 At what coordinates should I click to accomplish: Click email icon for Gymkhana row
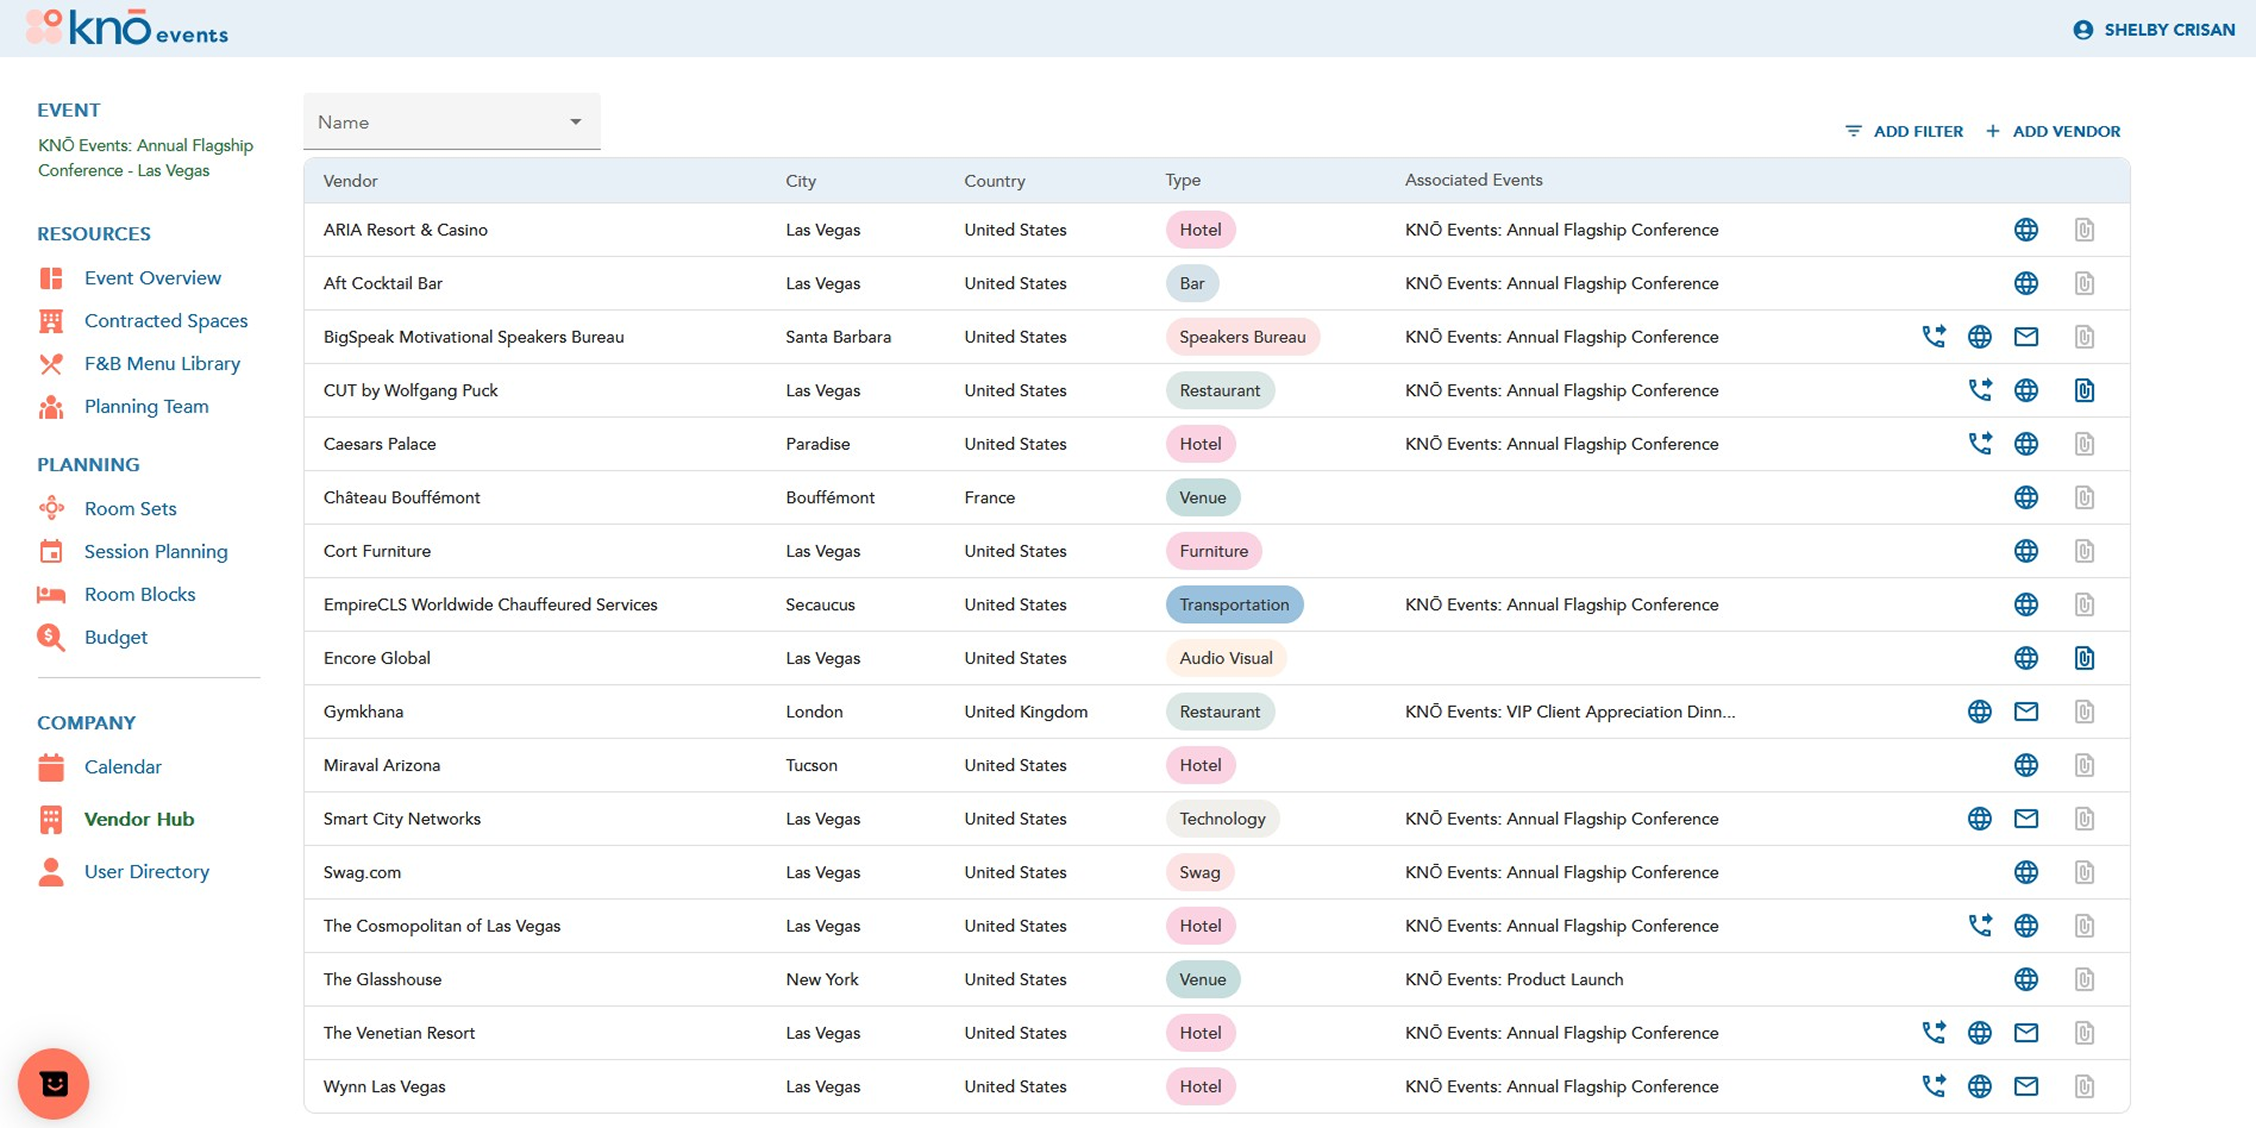coord(2025,711)
